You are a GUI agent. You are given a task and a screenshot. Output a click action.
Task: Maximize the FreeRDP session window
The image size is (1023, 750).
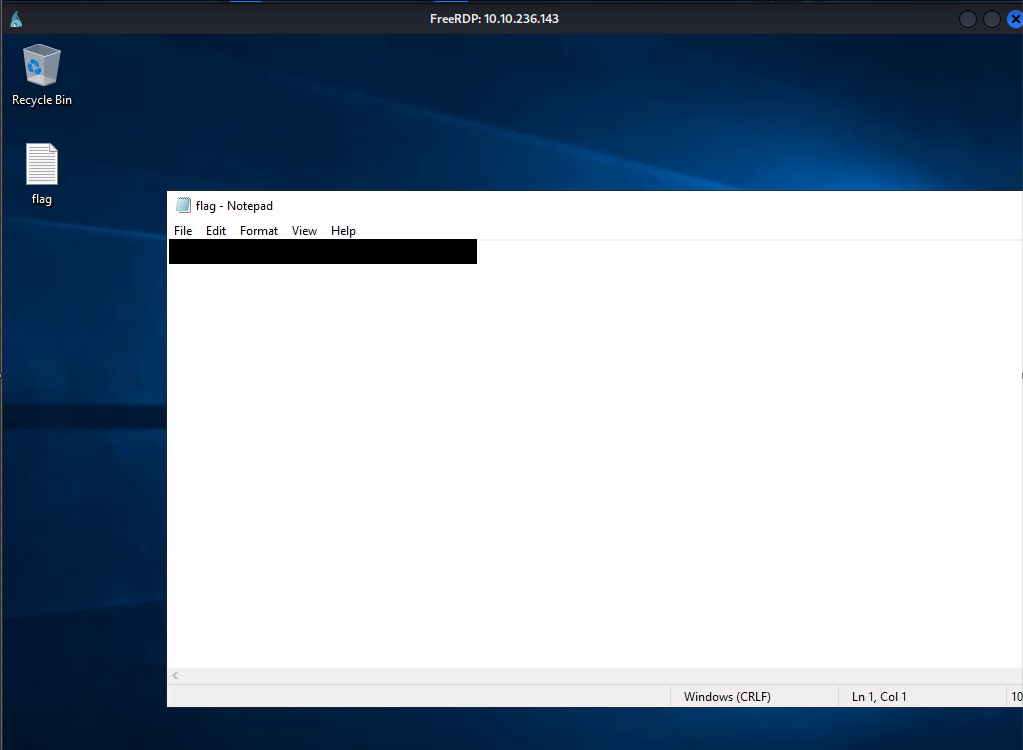(991, 19)
